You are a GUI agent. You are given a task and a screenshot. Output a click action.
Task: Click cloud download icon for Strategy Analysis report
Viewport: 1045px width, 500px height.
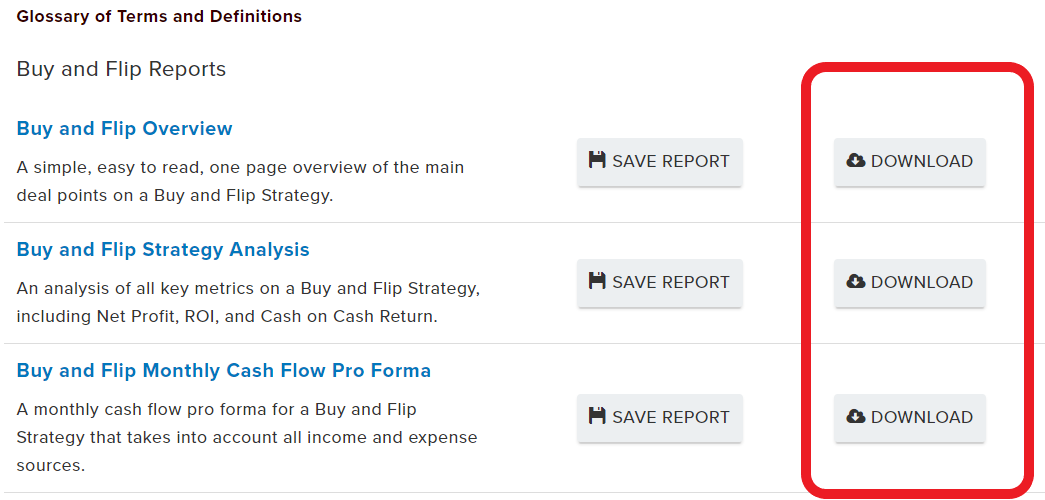pyautogui.click(x=856, y=282)
